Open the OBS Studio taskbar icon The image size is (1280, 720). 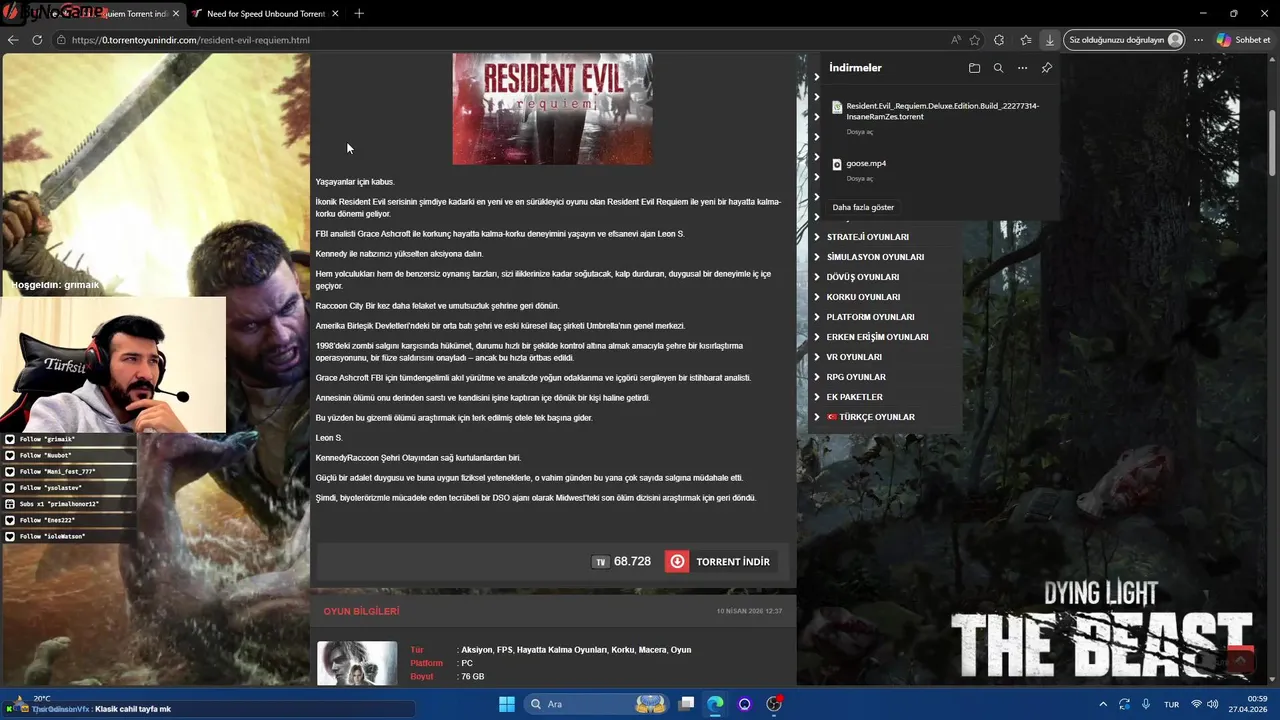(774, 704)
